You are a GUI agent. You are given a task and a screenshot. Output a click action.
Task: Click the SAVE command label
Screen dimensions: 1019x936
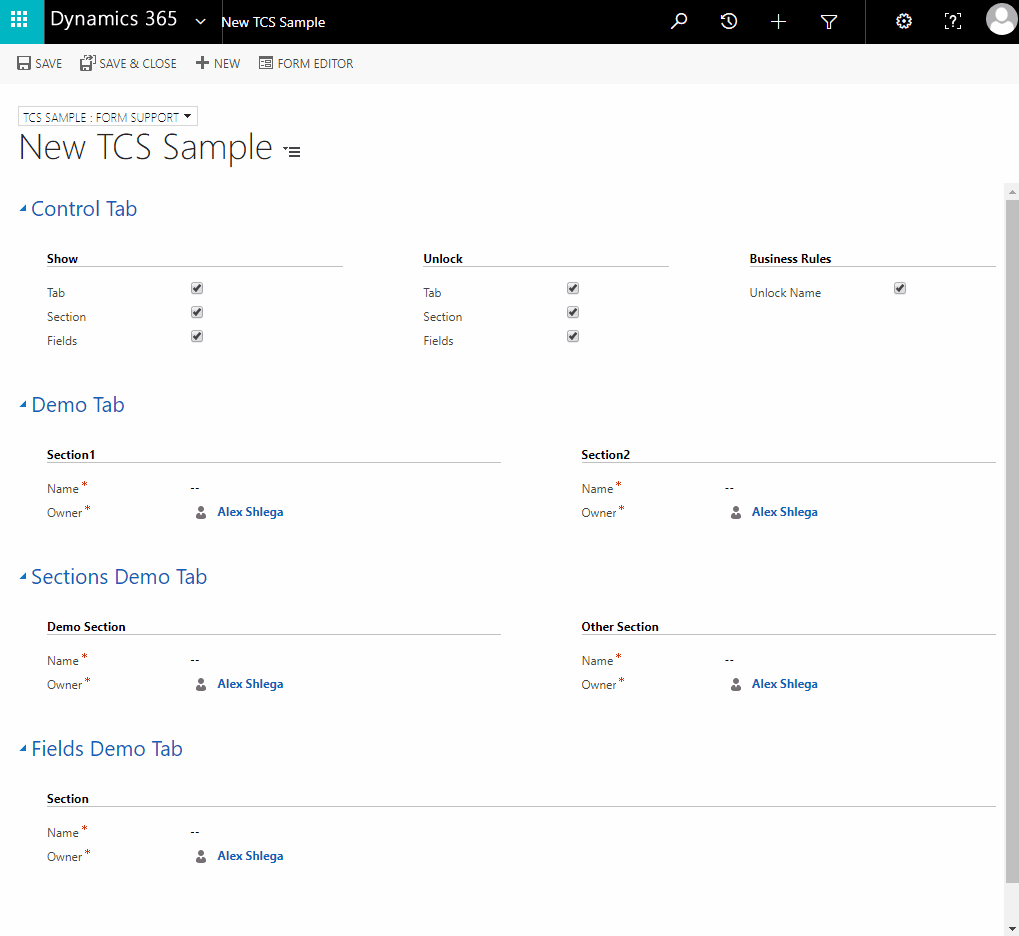49,64
